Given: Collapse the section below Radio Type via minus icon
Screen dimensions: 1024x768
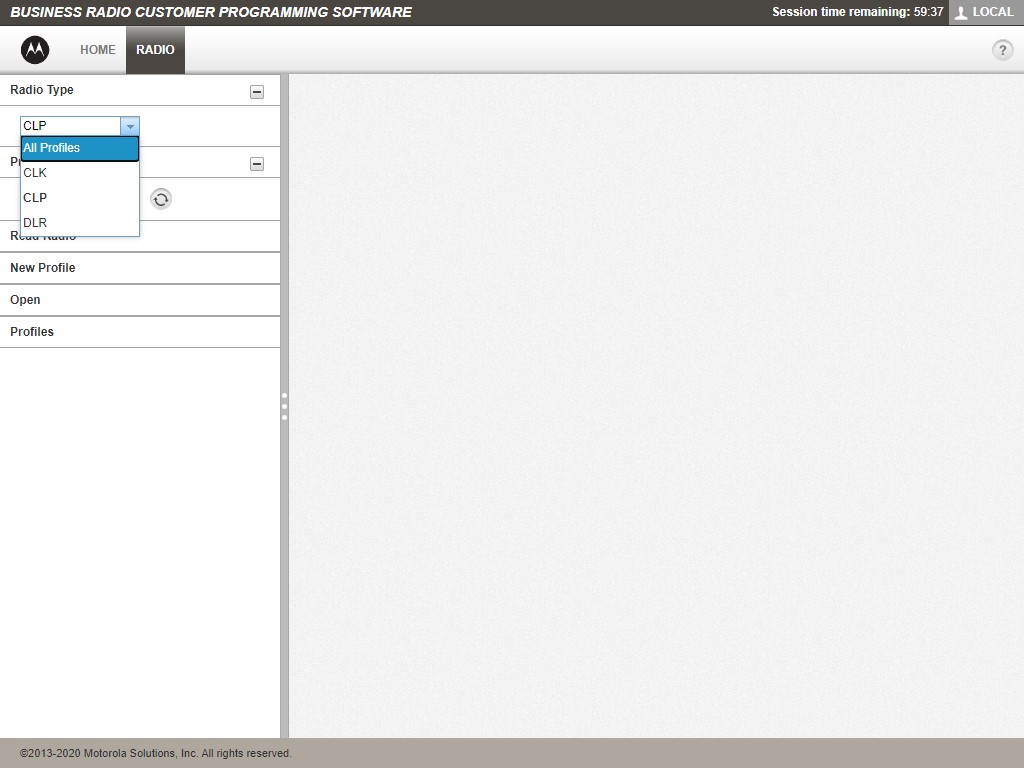Looking at the screenshot, I should pos(257,164).
